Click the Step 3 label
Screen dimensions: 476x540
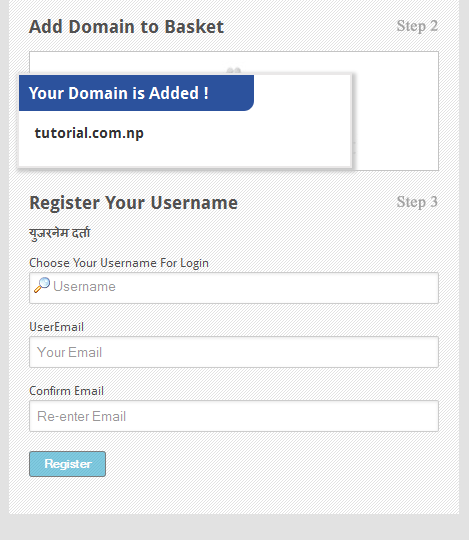click(x=417, y=202)
